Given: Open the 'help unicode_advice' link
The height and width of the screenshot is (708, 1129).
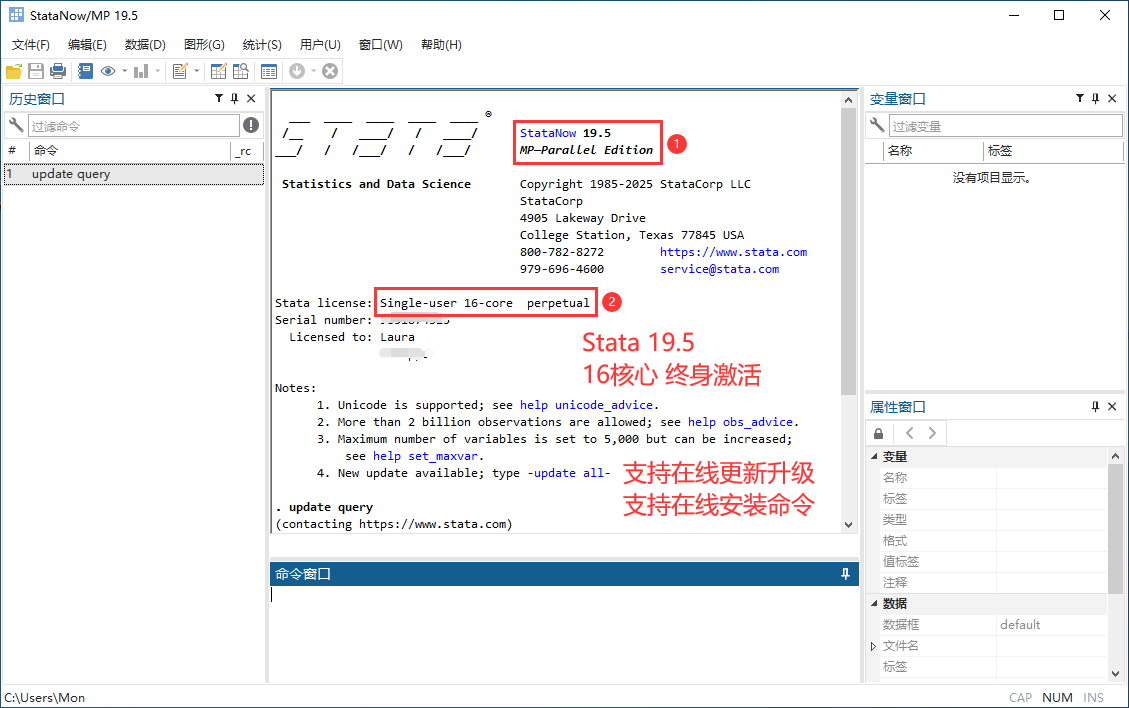Looking at the screenshot, I should pos(586,405).
